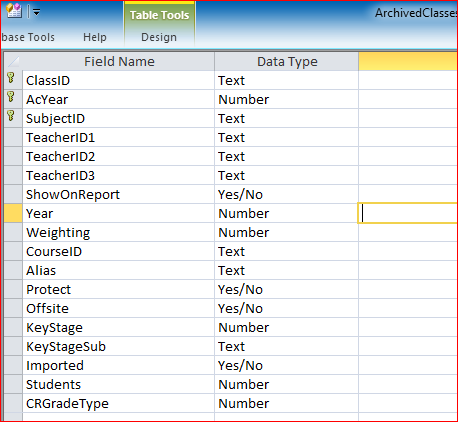458x422 pixels.
Task: Click the Number data type of CRGradeType
Action: 244,404
